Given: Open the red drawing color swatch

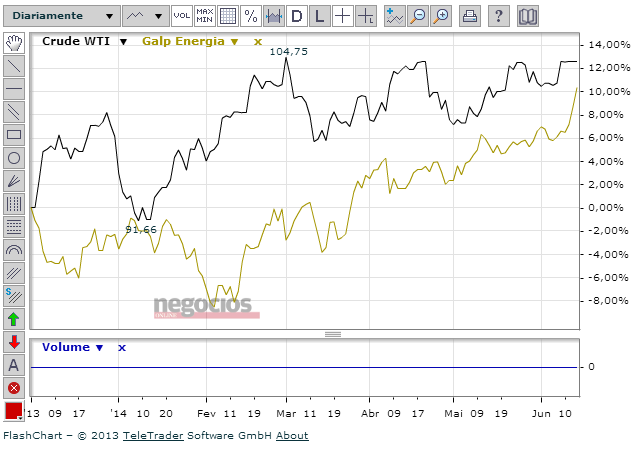Looking at the screenshot, I should coord(13,411).
